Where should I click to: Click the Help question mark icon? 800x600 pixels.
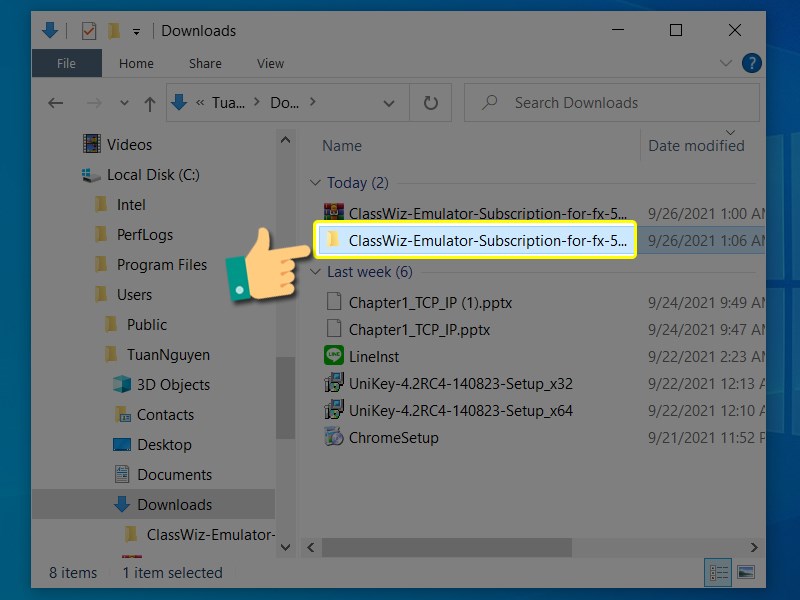[751, 64]
